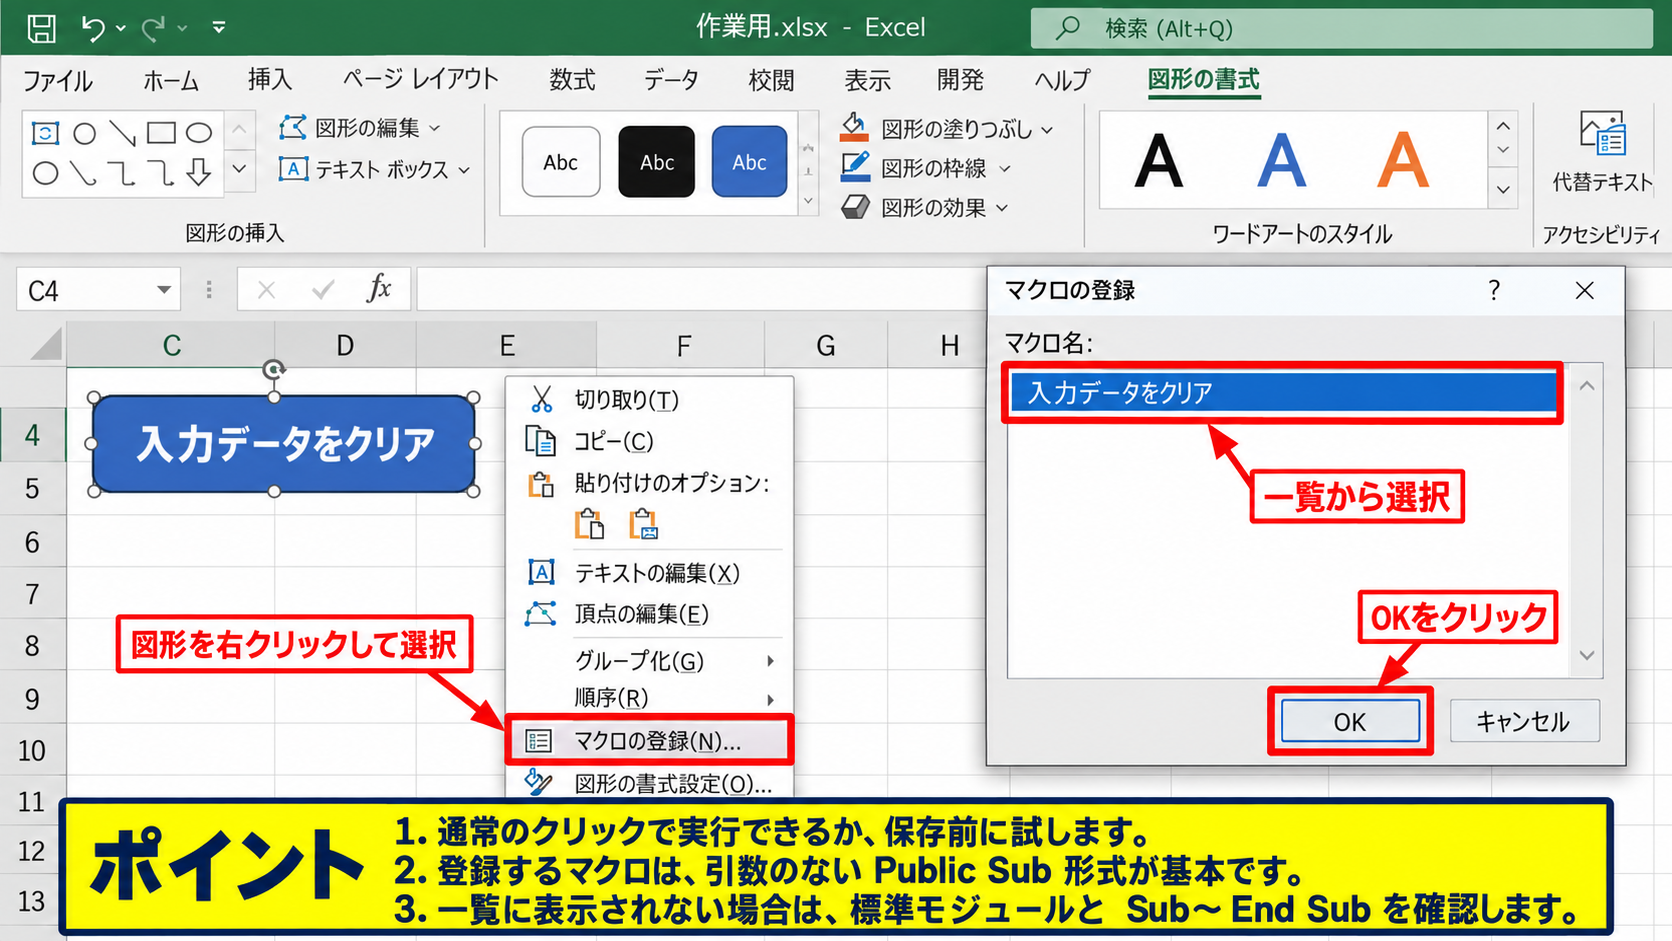Open the 図形の編集 dropdown
The image size is (1672, 941).
pyautogui.click(x=360, y=128)
